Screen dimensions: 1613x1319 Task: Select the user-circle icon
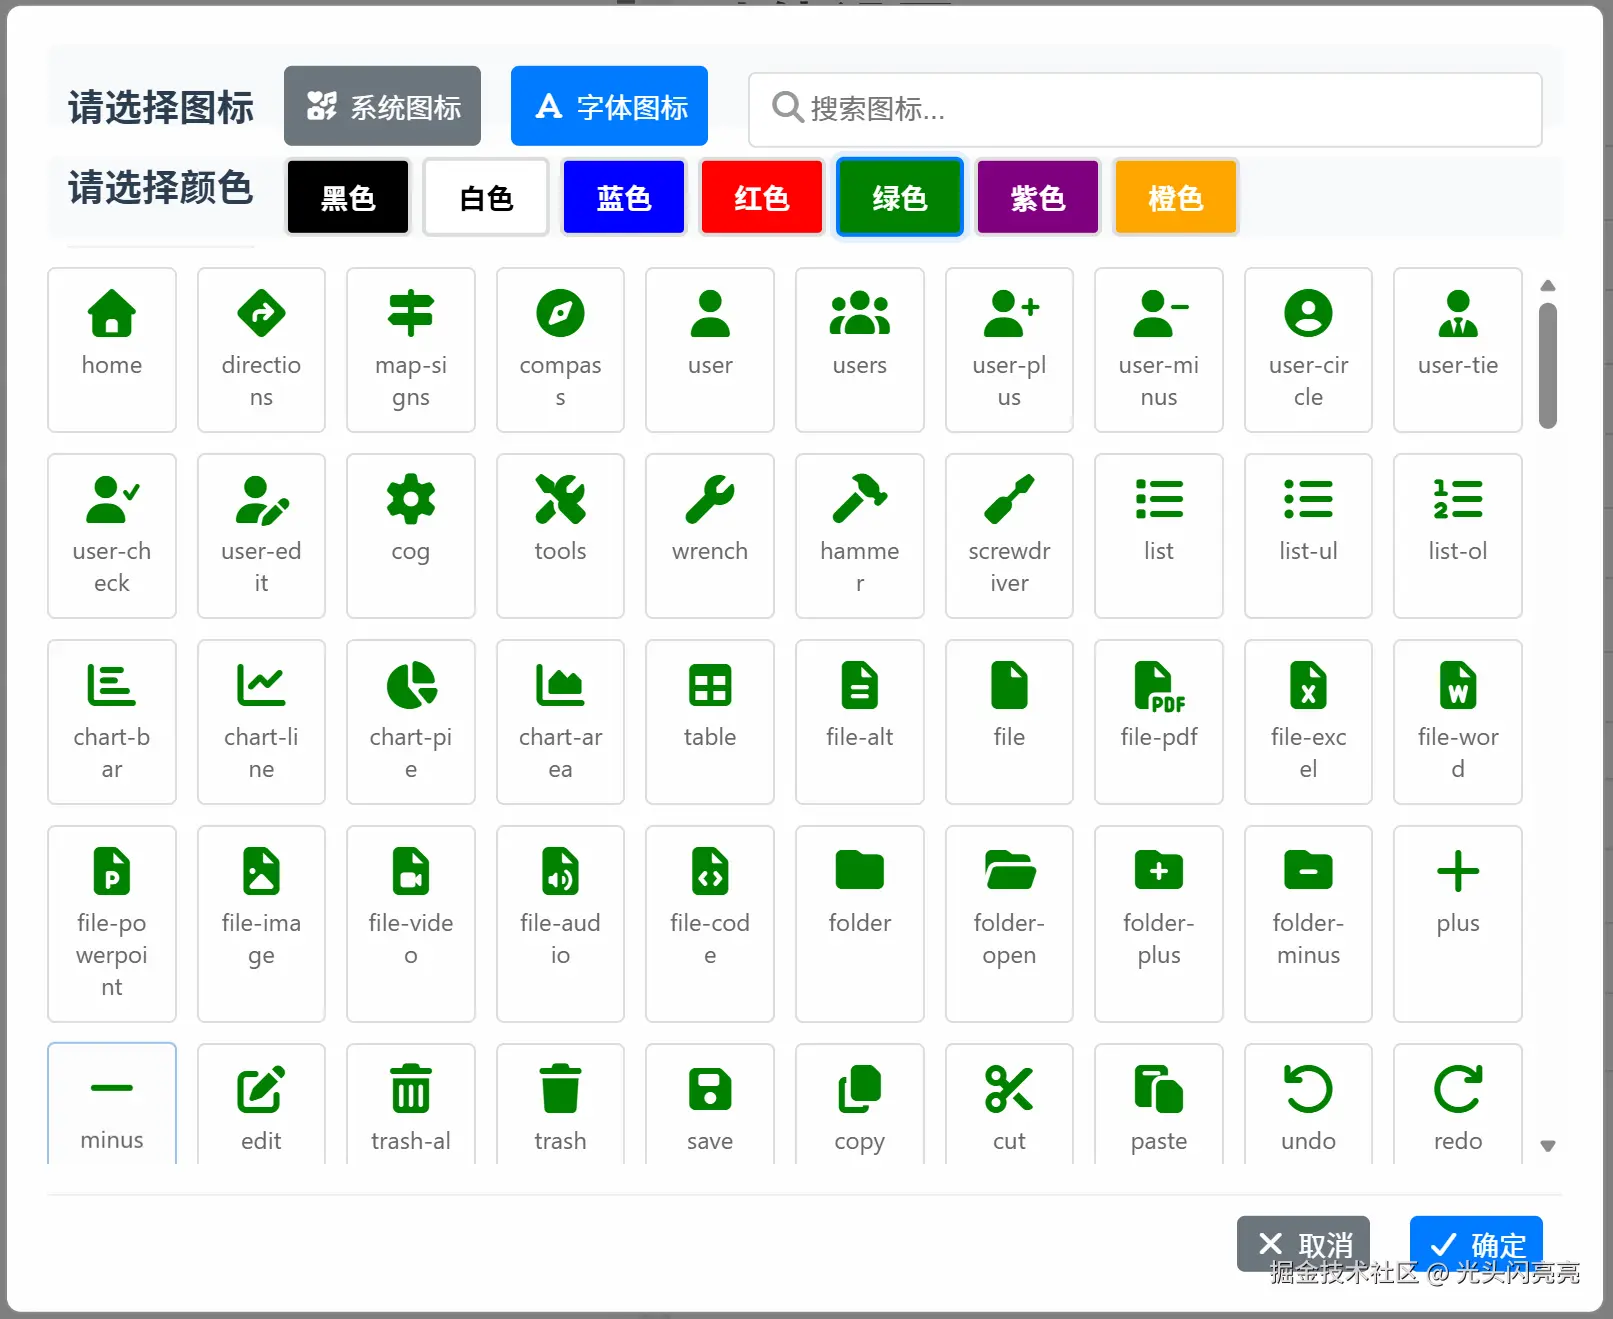[1307, 349]
